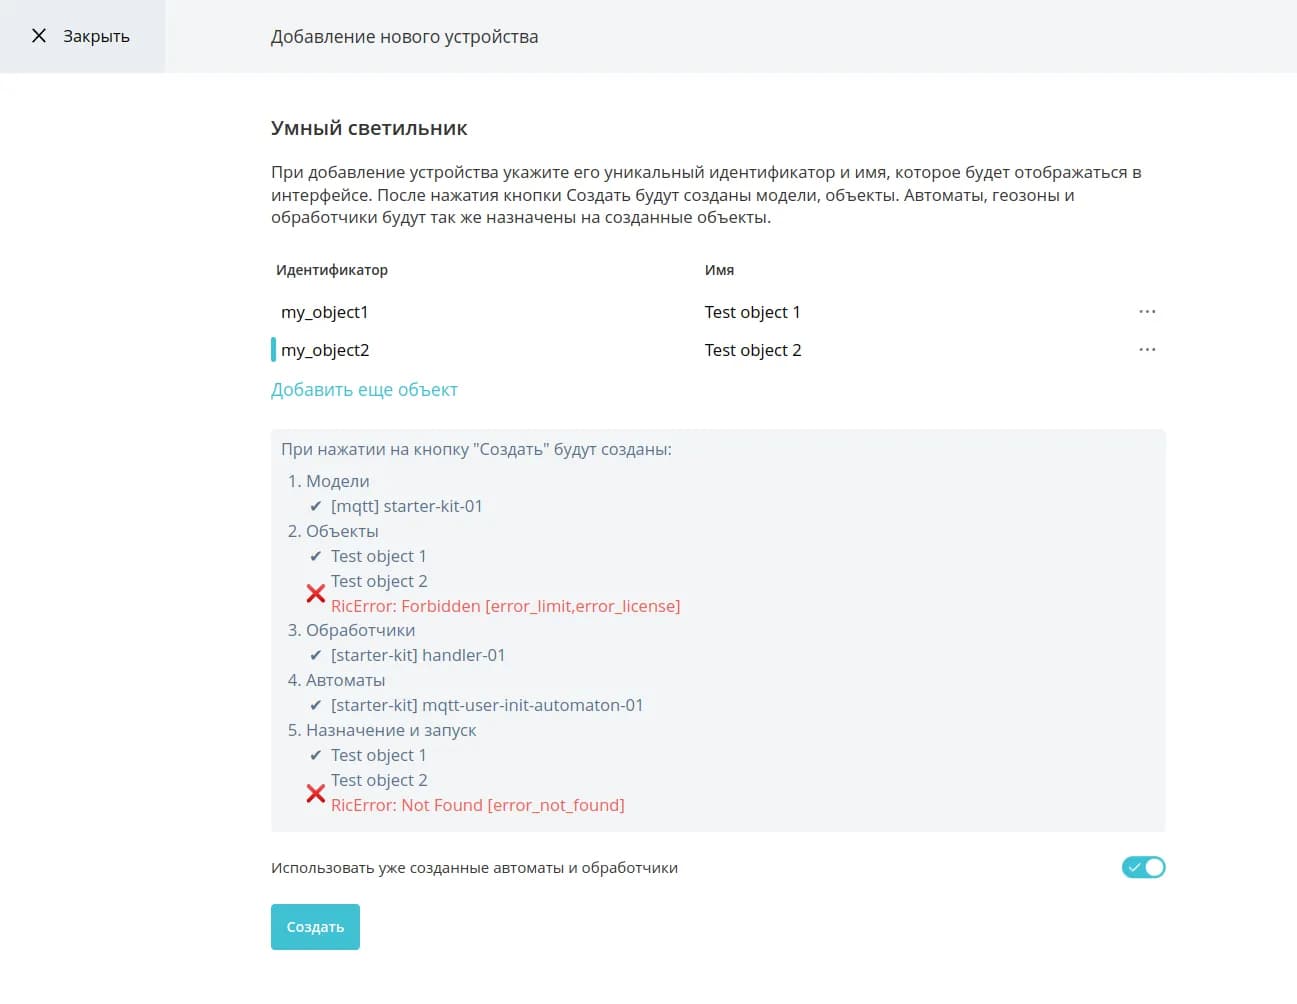Screen dimensions: 1297x1004
Task: Select the Not Found error_not_found message
Action: (477, 805)
